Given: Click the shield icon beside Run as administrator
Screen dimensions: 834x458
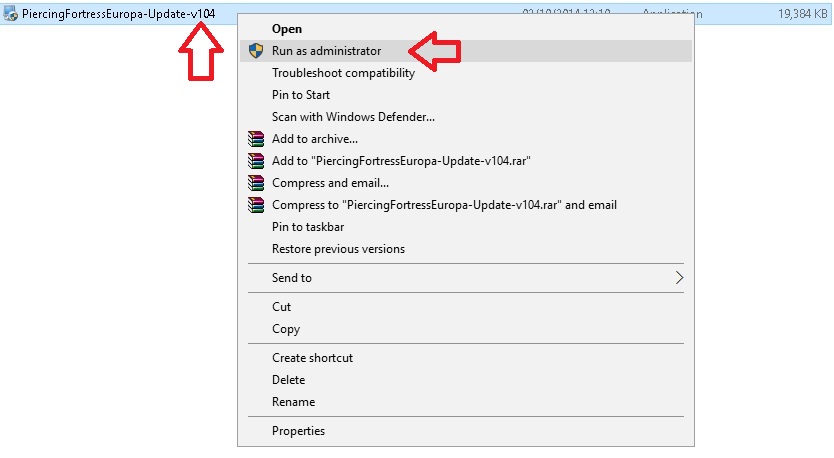Looking at the screenshot, I should [x=256, y=51].
